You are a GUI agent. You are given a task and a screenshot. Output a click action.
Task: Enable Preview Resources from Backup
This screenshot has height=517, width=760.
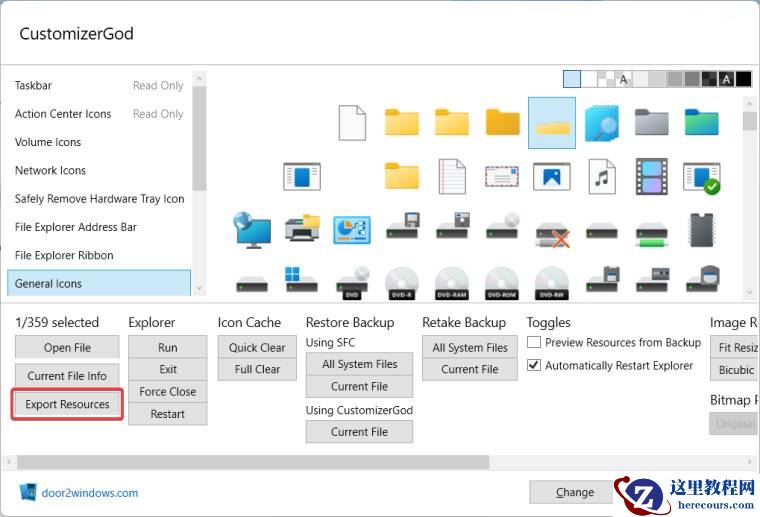click(534, 342)
